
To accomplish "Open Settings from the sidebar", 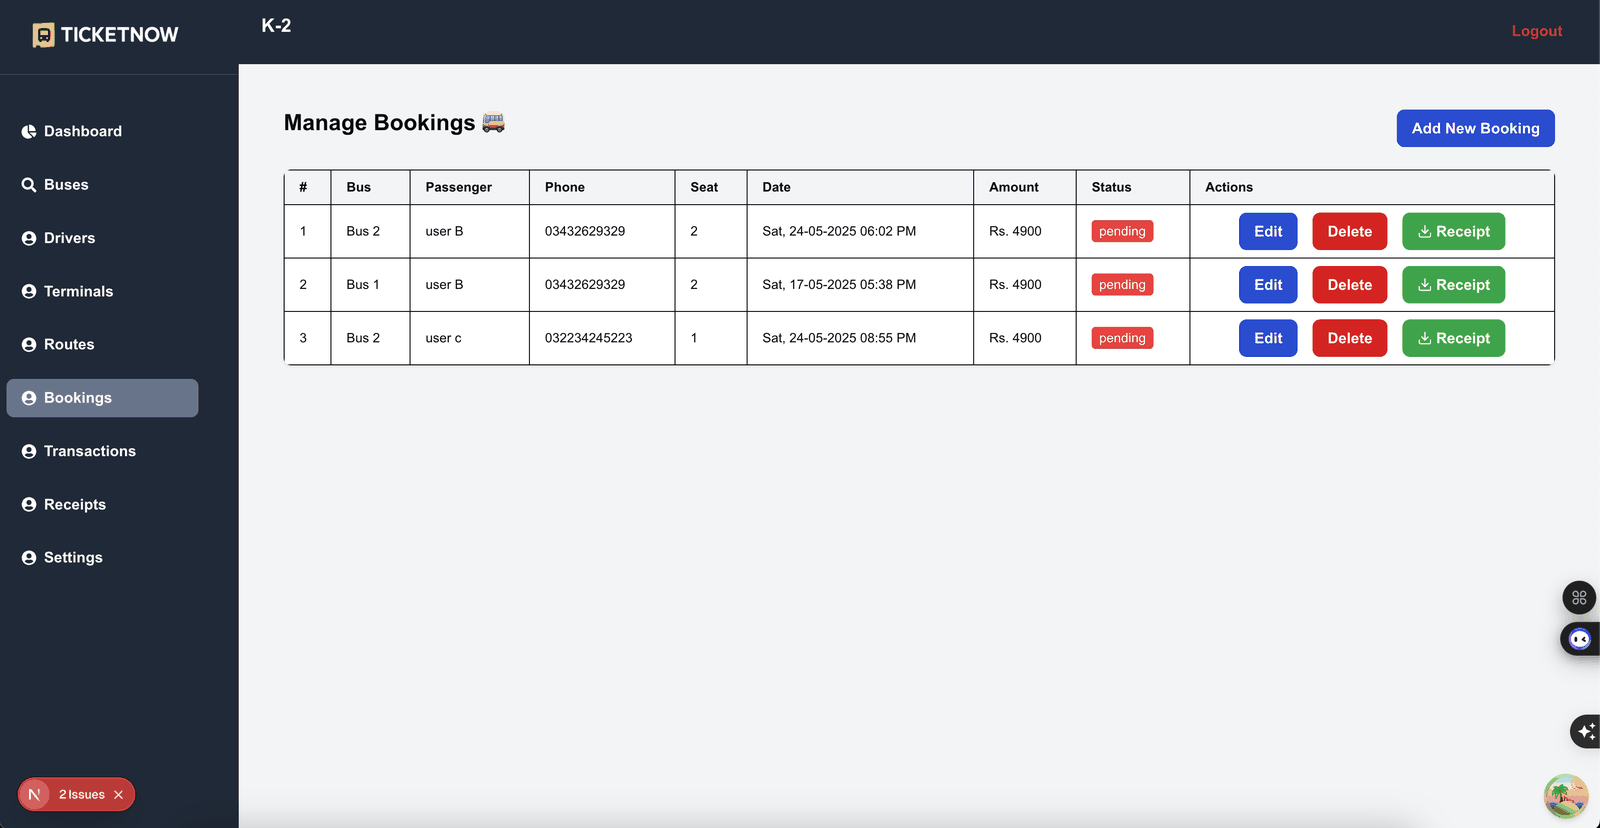I will 73,558.
